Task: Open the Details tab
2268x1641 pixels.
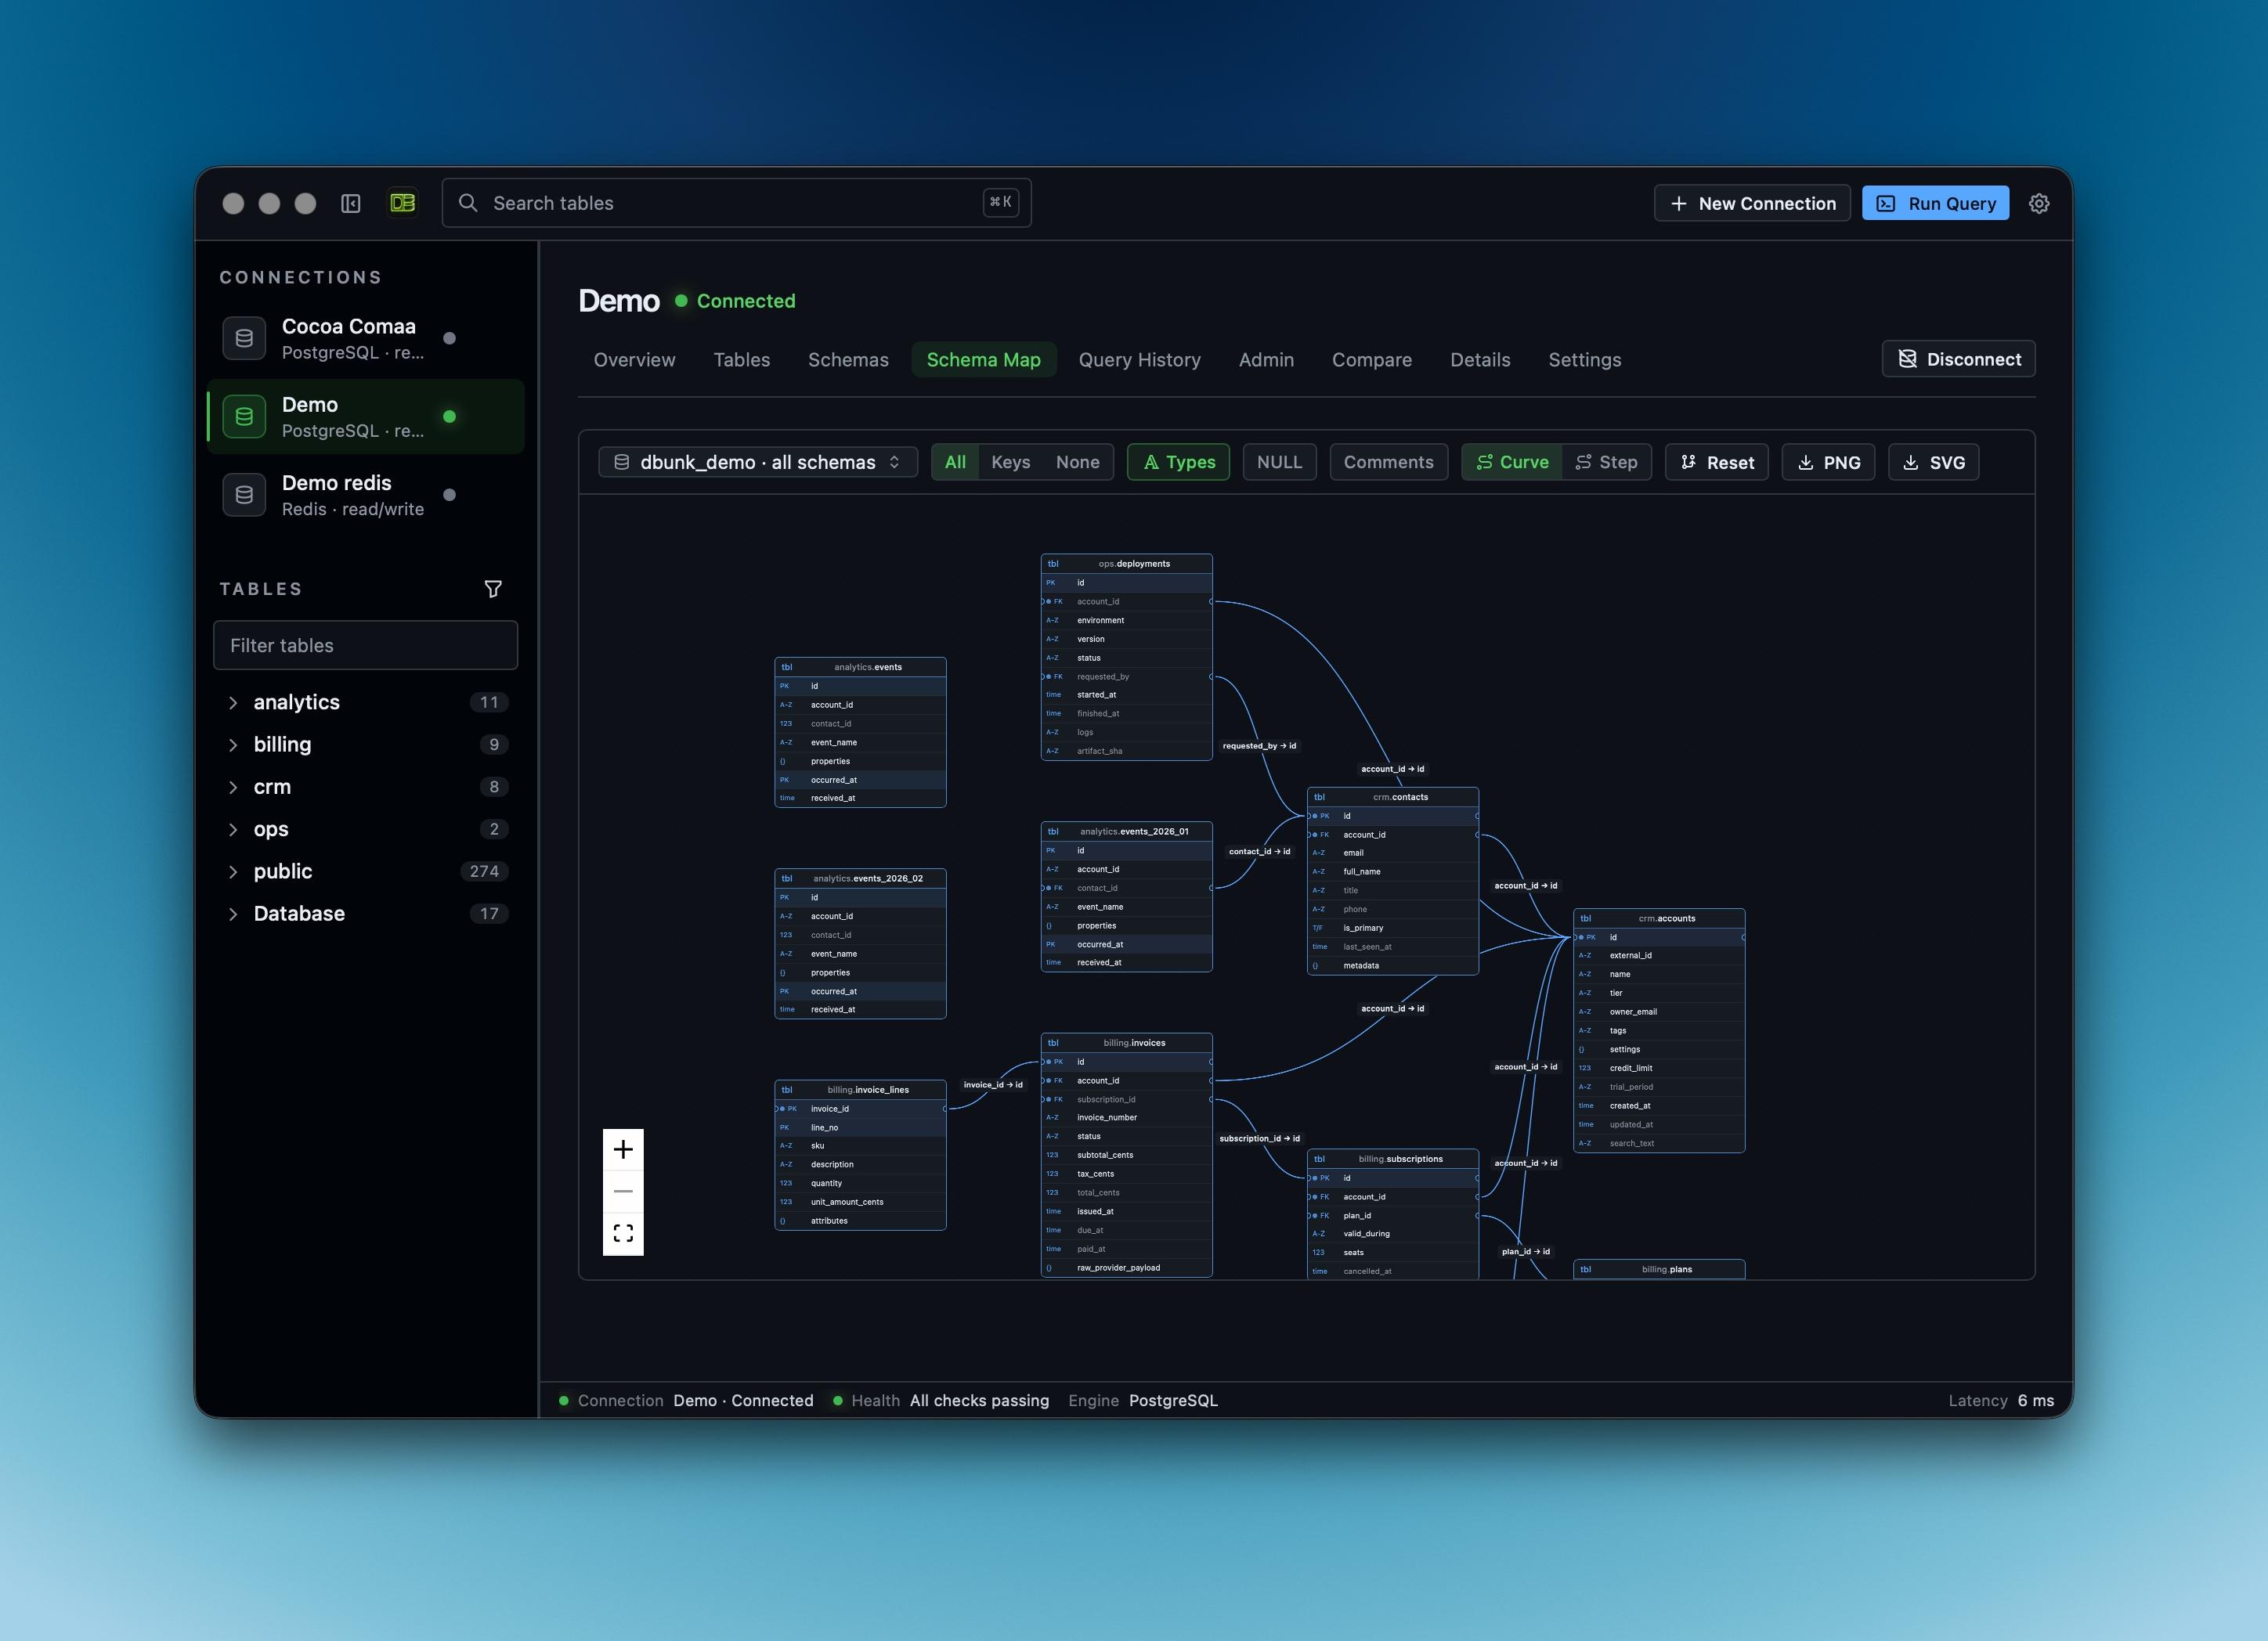Action: click(1480, 360)
